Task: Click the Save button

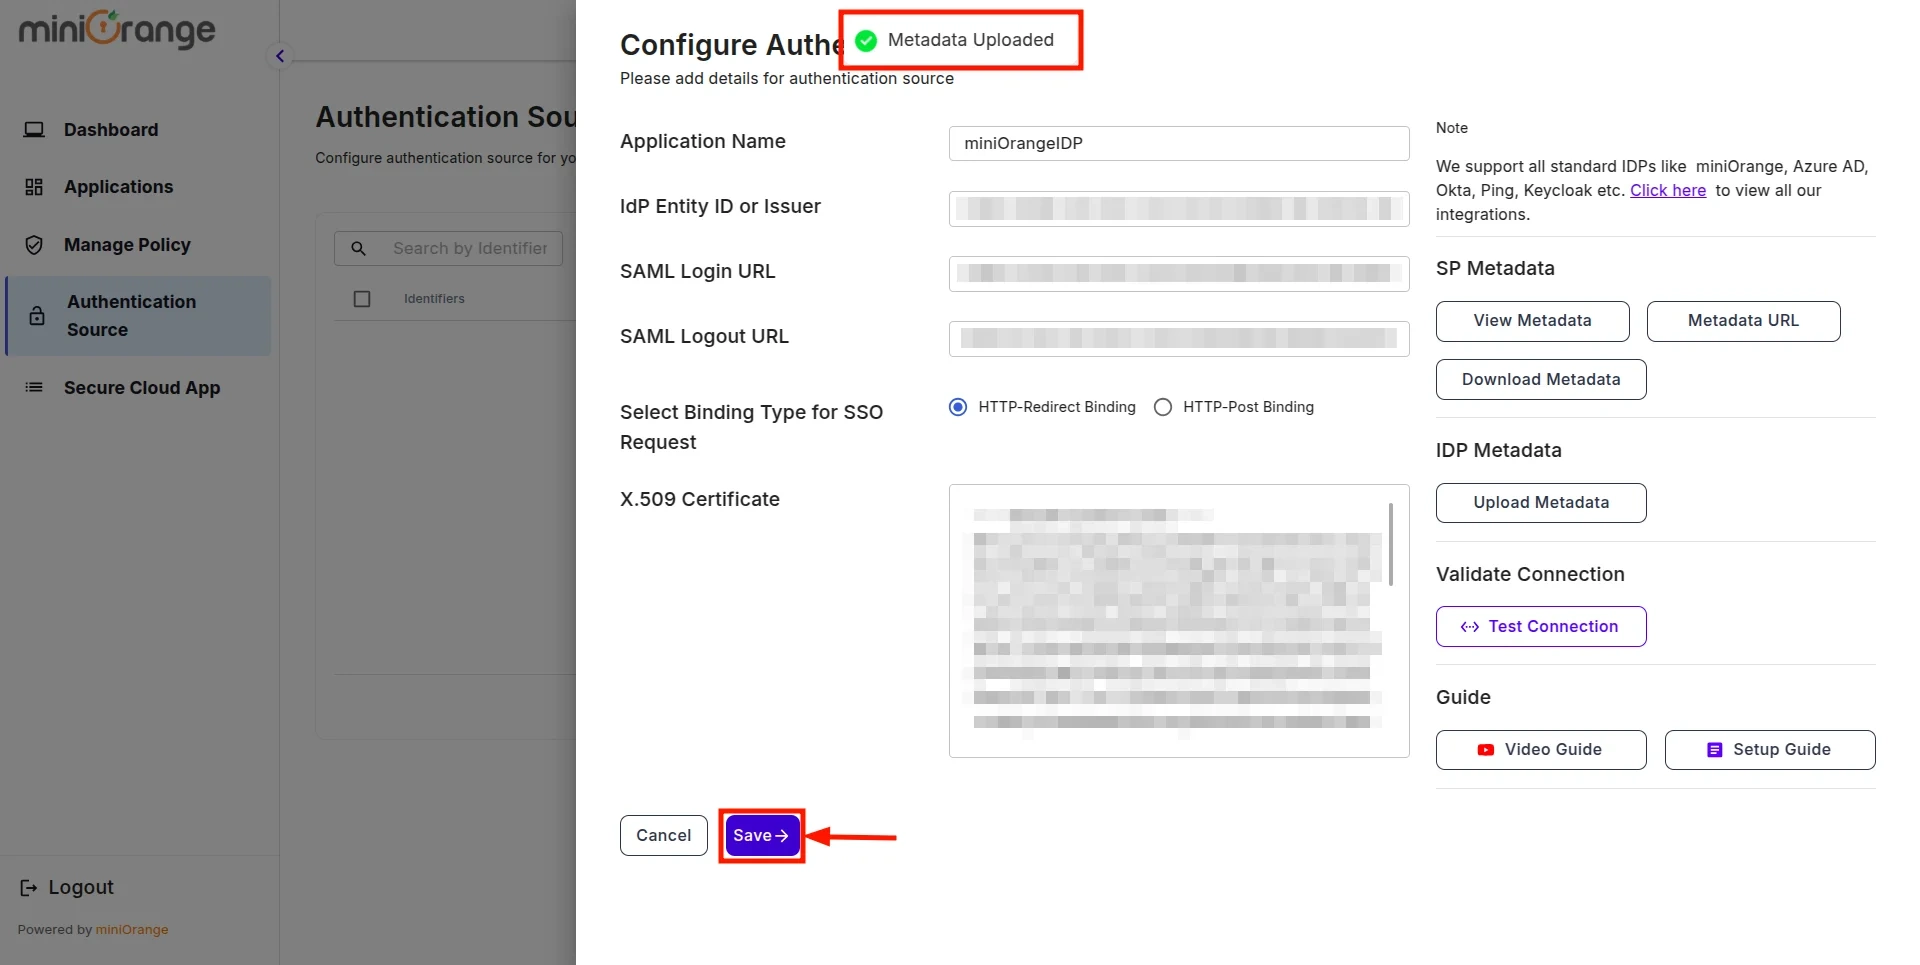Action: [761, 835]
